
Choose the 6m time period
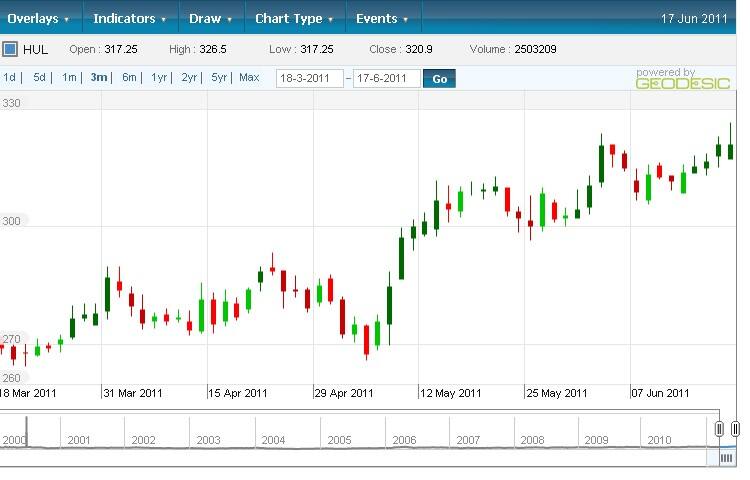click(x=129, y=78)
